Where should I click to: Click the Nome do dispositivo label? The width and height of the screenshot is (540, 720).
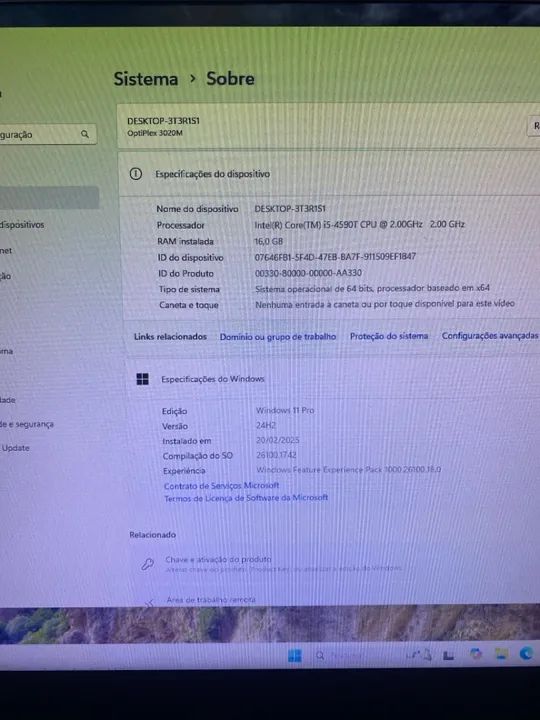point(197,209)
